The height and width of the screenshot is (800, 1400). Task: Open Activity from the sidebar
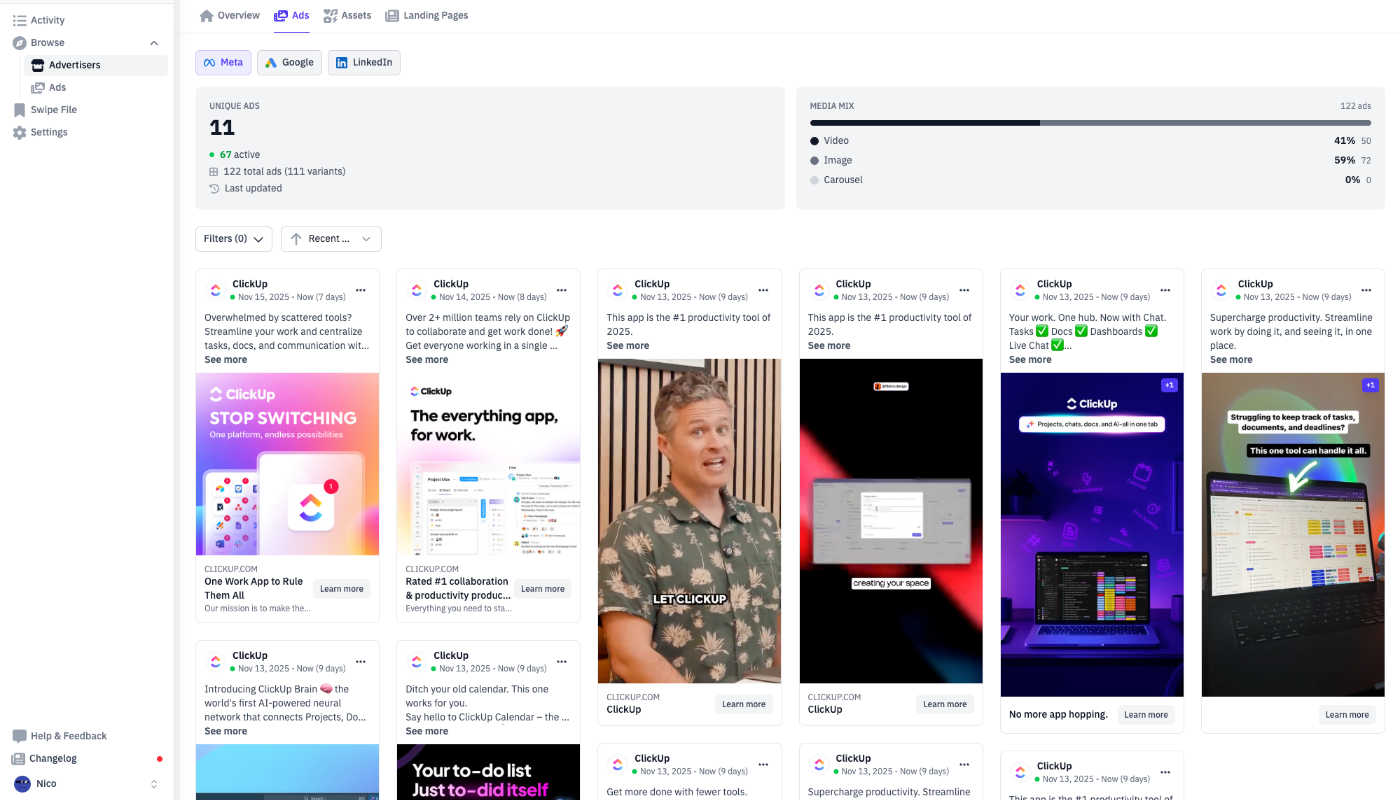point(46,19)
